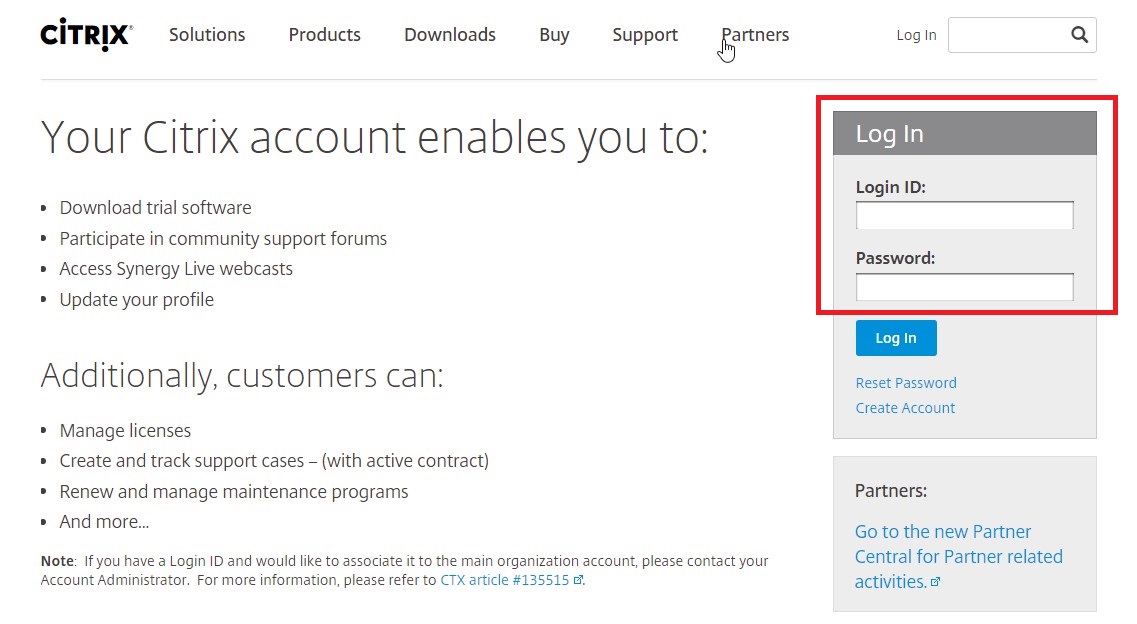The height and width of the screenshot is (624, 1137).
Task: Open the Products menu
Action: 324,35
